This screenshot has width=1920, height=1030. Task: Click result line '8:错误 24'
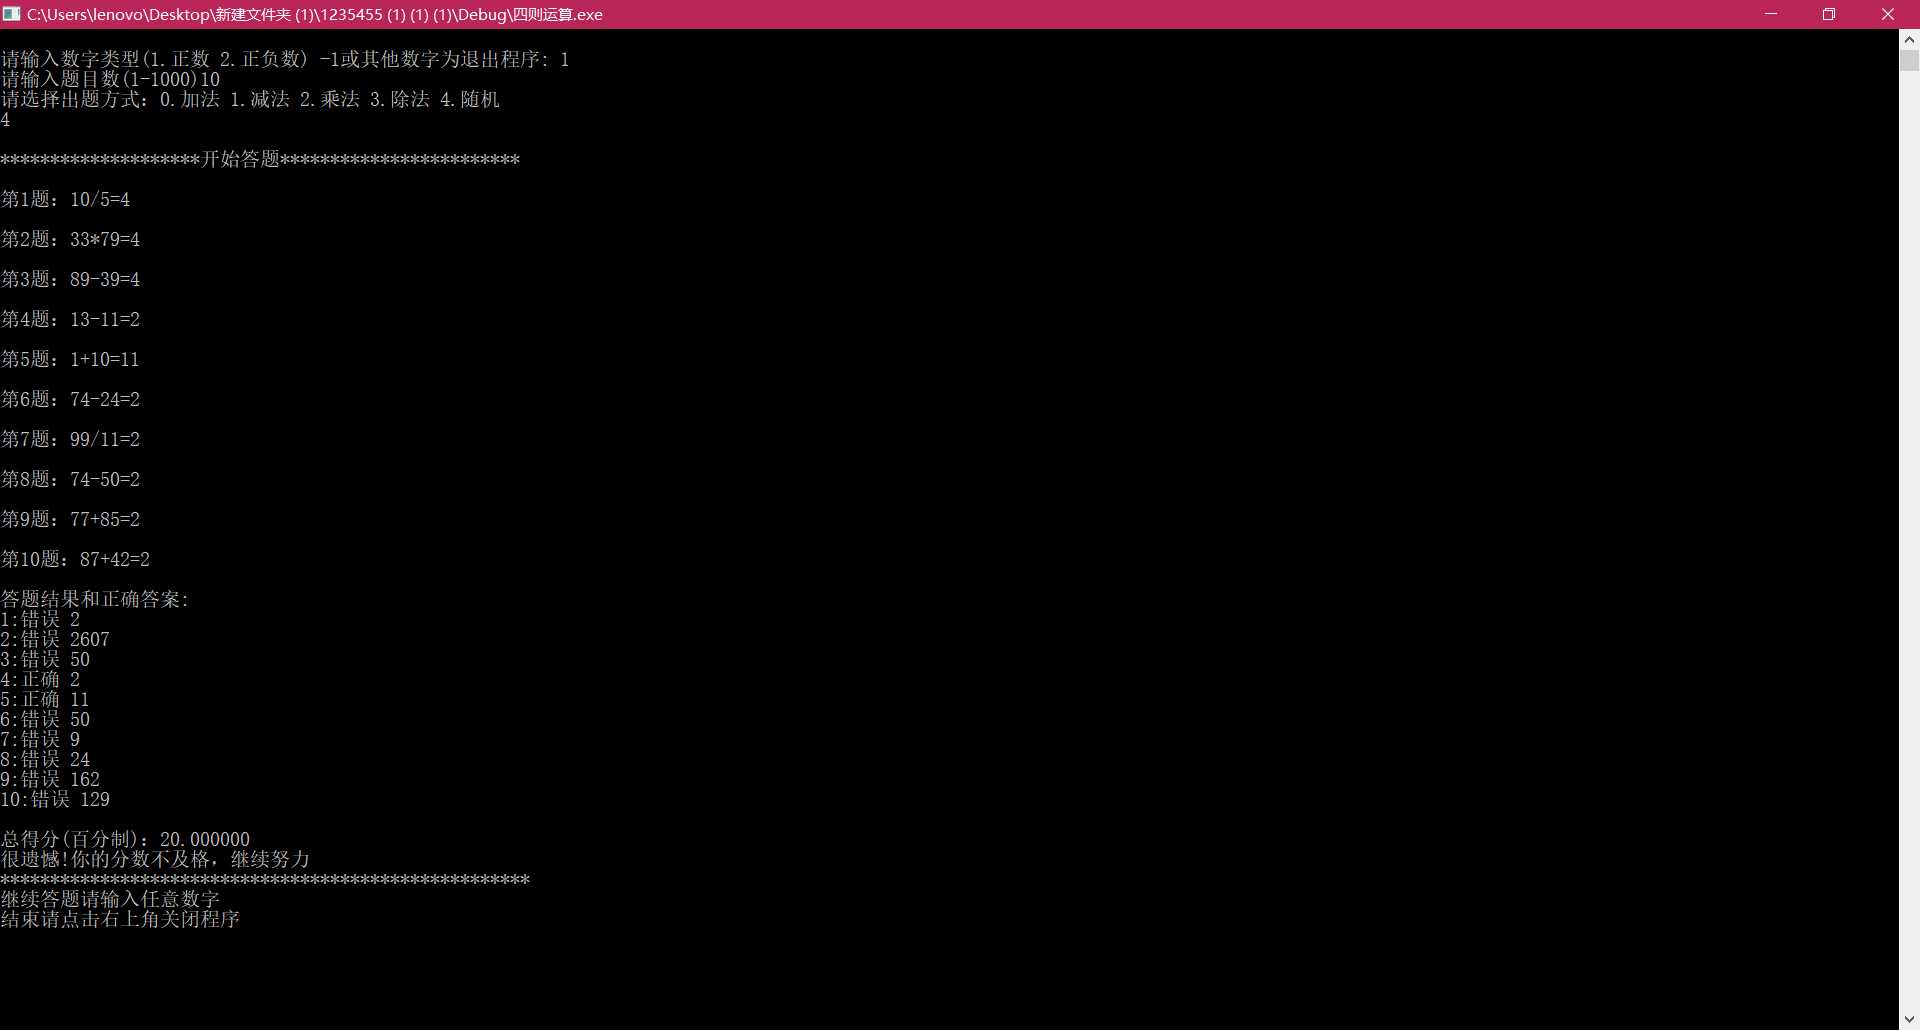pos(45,759)
